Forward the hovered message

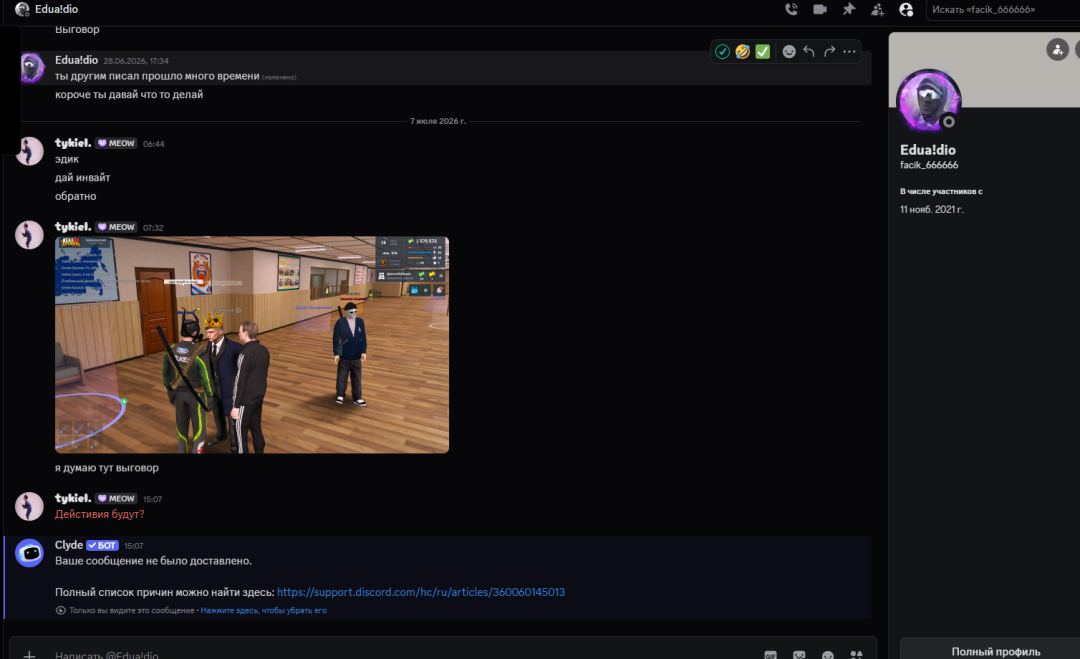829,52
